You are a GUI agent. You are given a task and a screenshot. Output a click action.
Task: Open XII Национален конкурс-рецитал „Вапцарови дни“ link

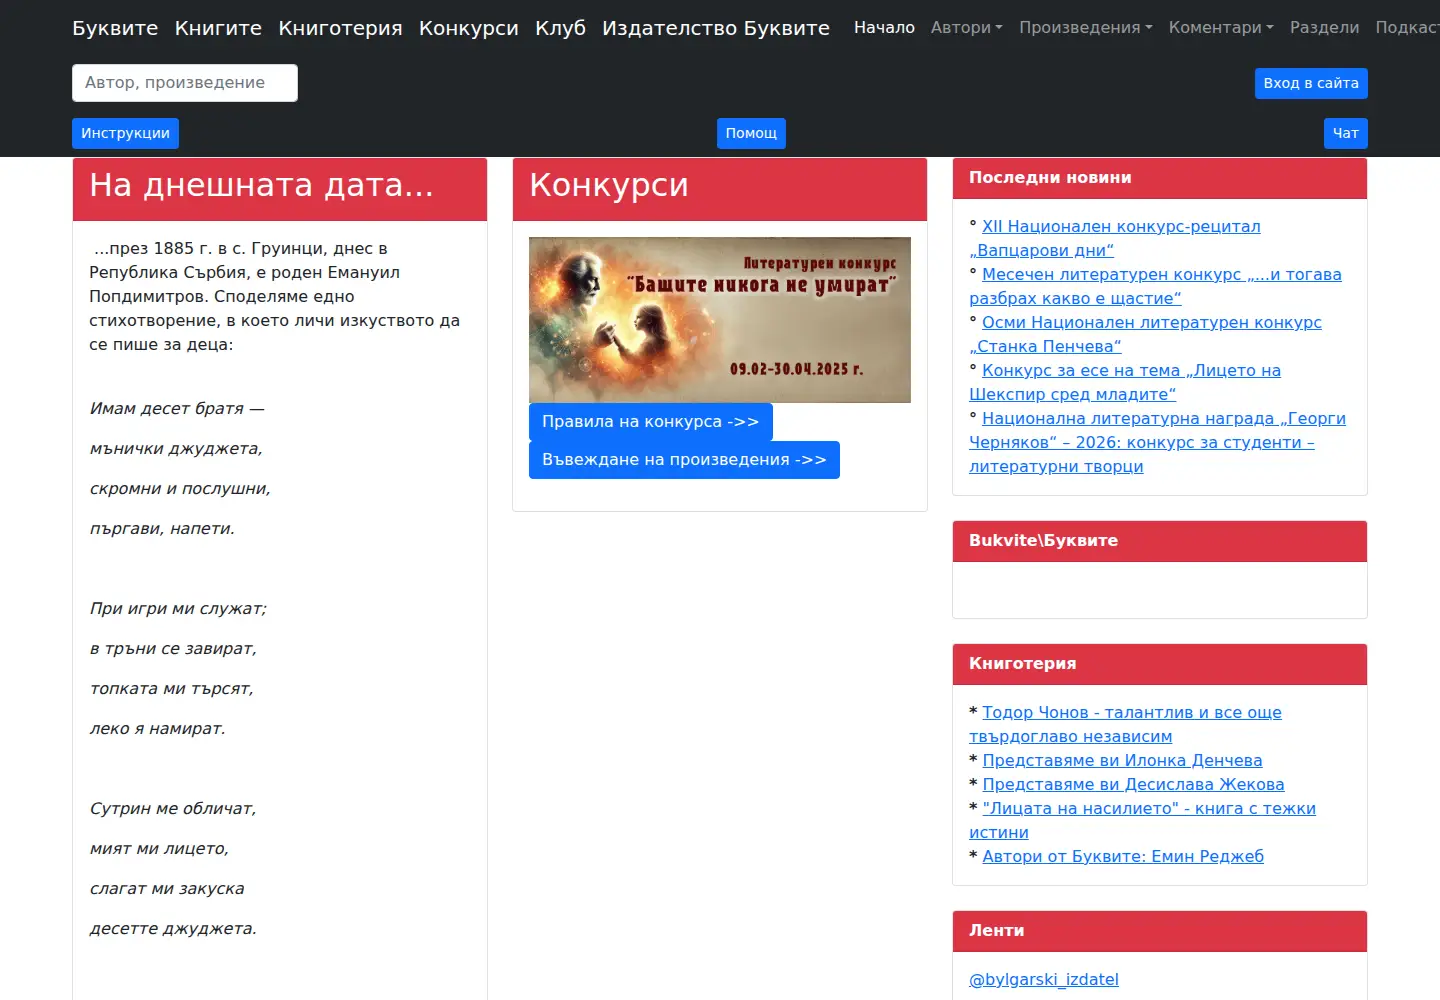pos(1115,238)
